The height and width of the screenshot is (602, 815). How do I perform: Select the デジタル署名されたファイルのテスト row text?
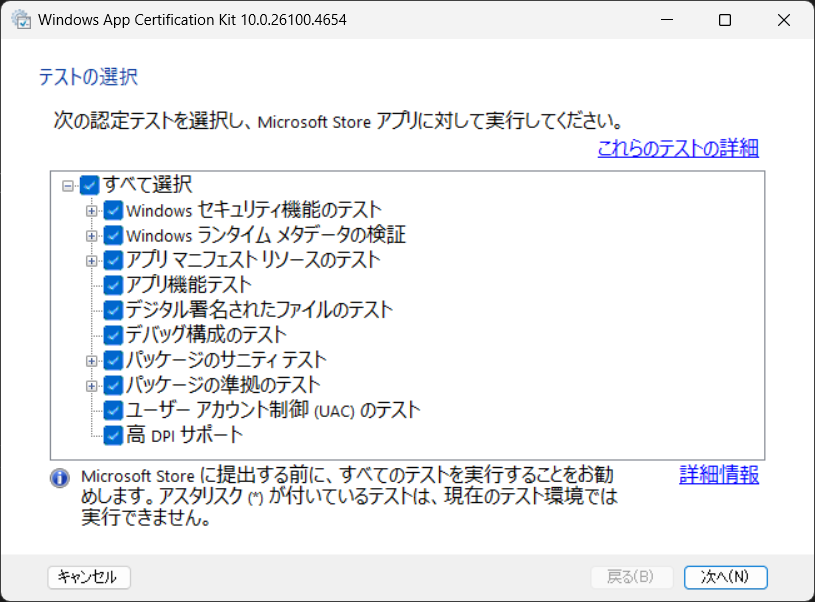click(259, 310)
